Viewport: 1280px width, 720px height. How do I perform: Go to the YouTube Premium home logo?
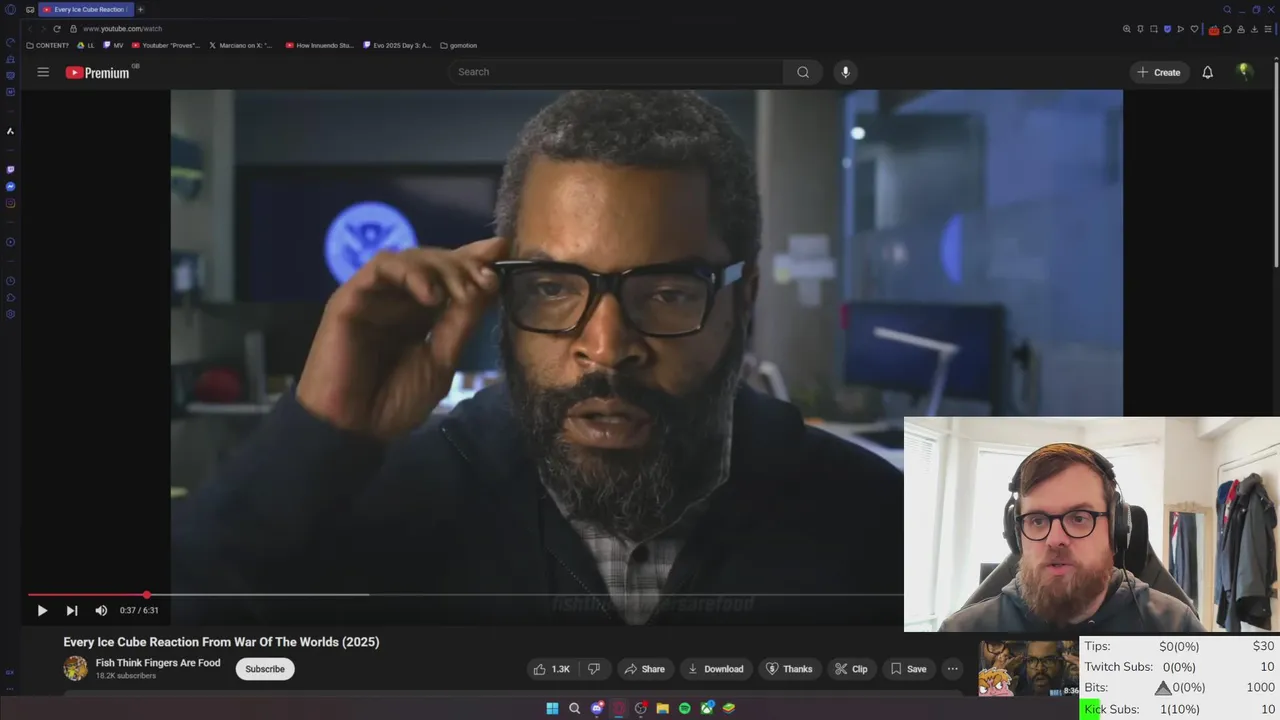point(97,72)
